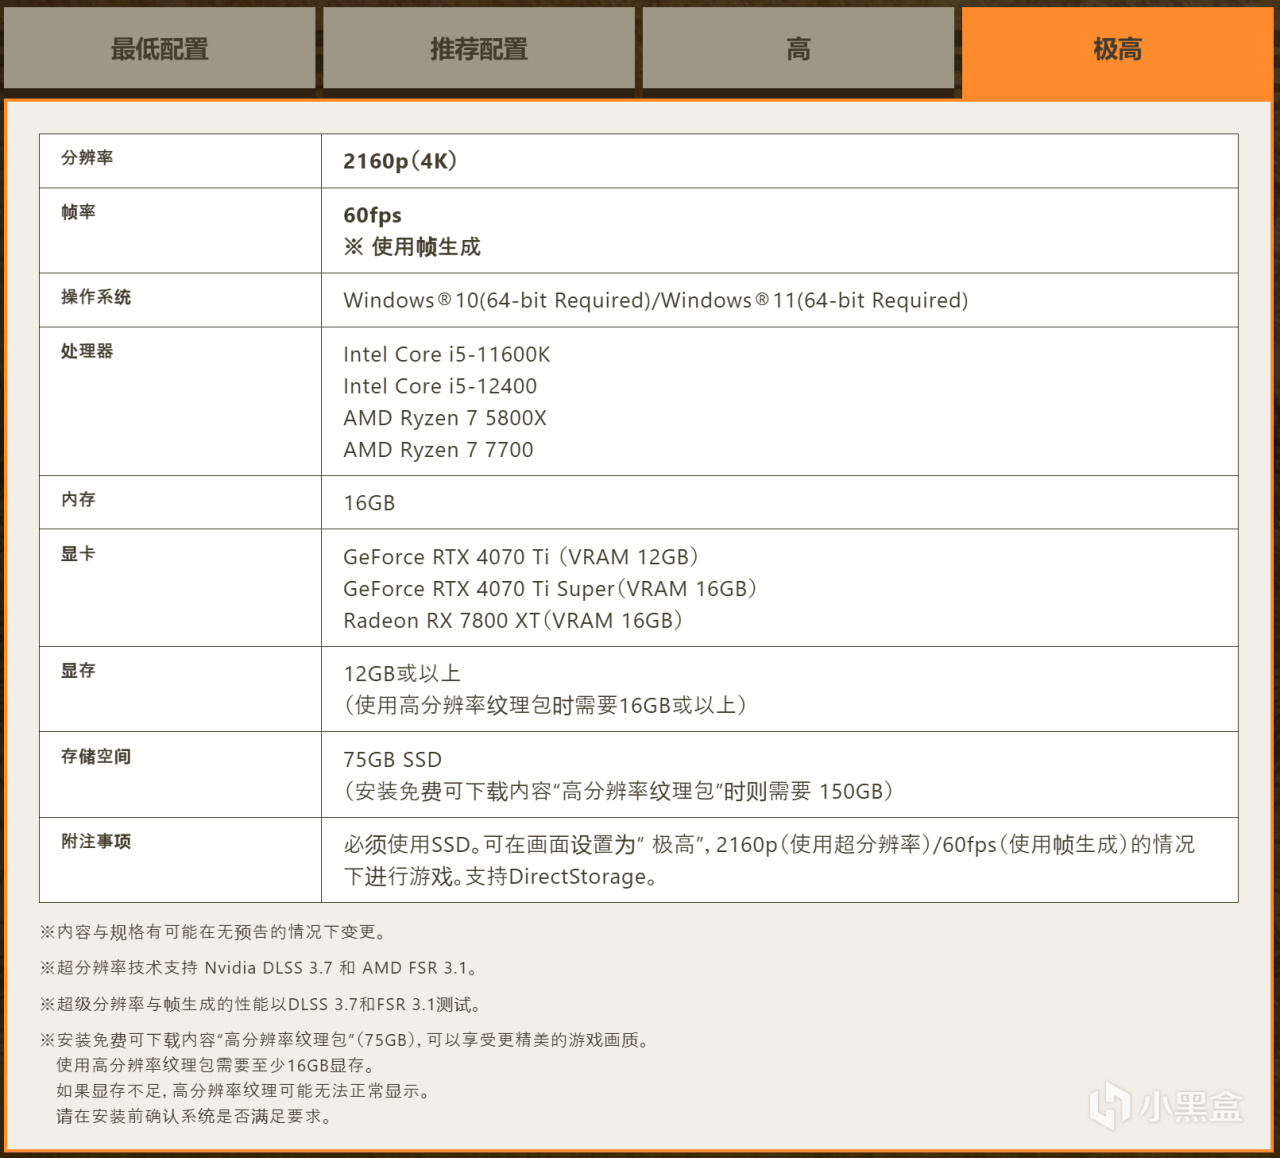This screenshot has width=1280, height=1158.
Task: Click the line mentioning 150GB storage
Action: 618,792
